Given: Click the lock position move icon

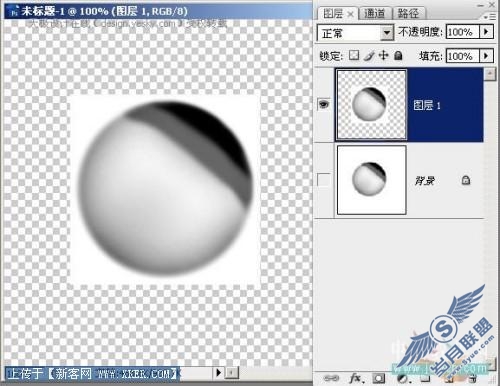Looking at the screenshot, I should point(384,55).
